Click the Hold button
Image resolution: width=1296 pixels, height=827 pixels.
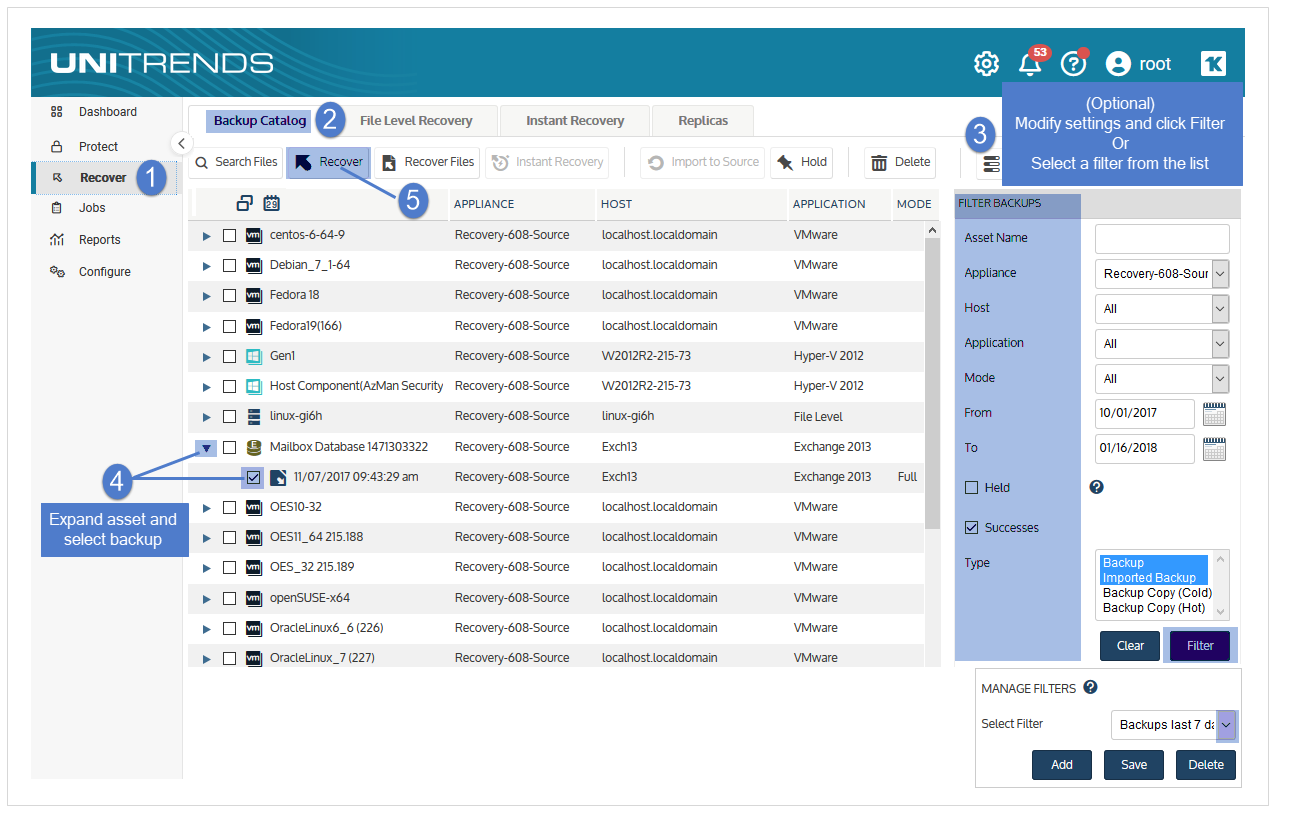point(801,162)
